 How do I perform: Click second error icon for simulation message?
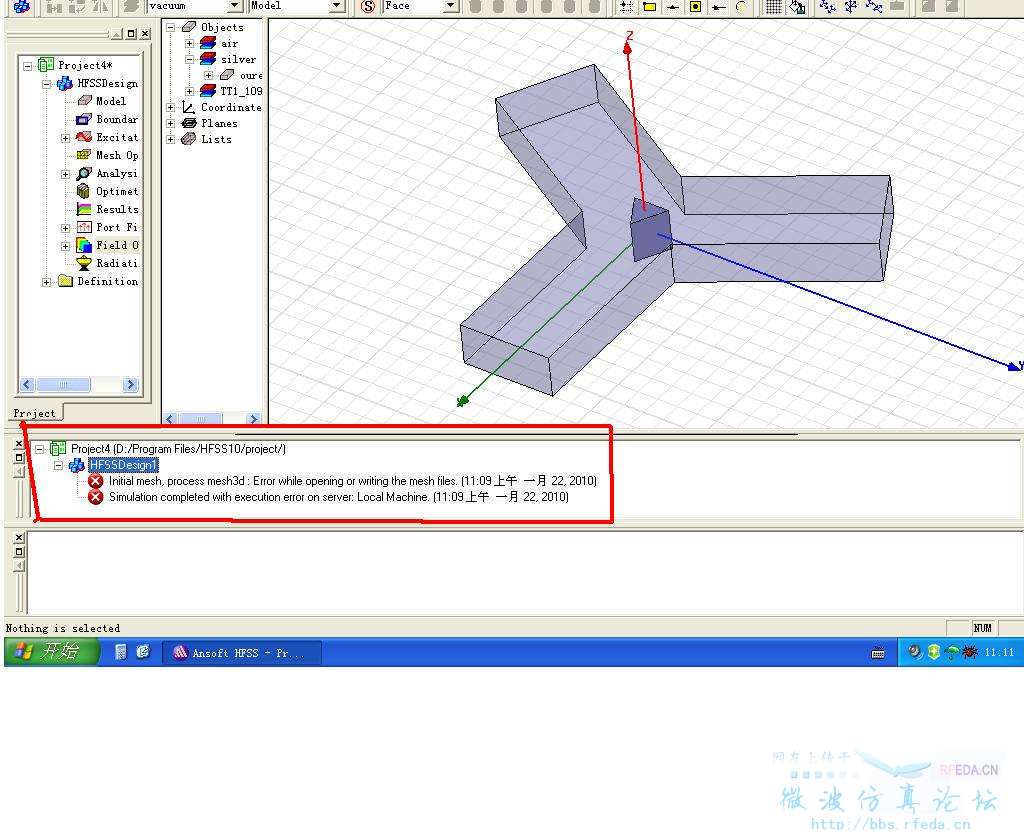(95, 498)
